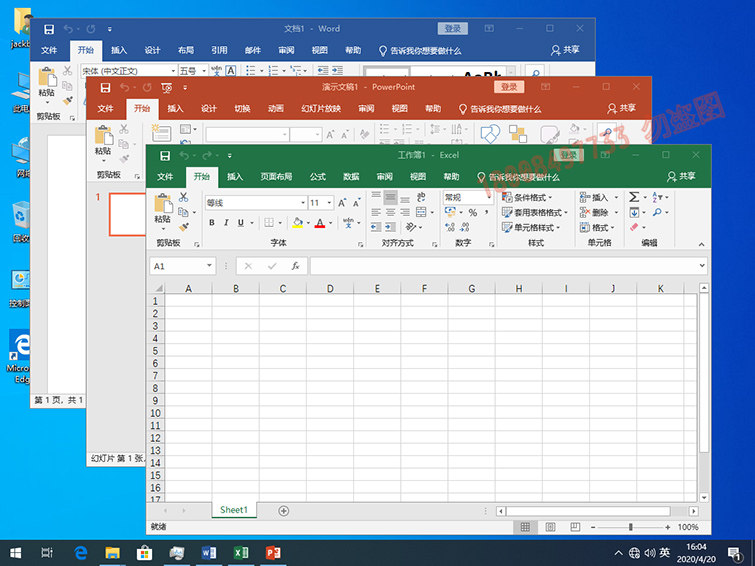Select the Sheet1 tab
Viewport: 755px width, 566px height.
[234, 510]
